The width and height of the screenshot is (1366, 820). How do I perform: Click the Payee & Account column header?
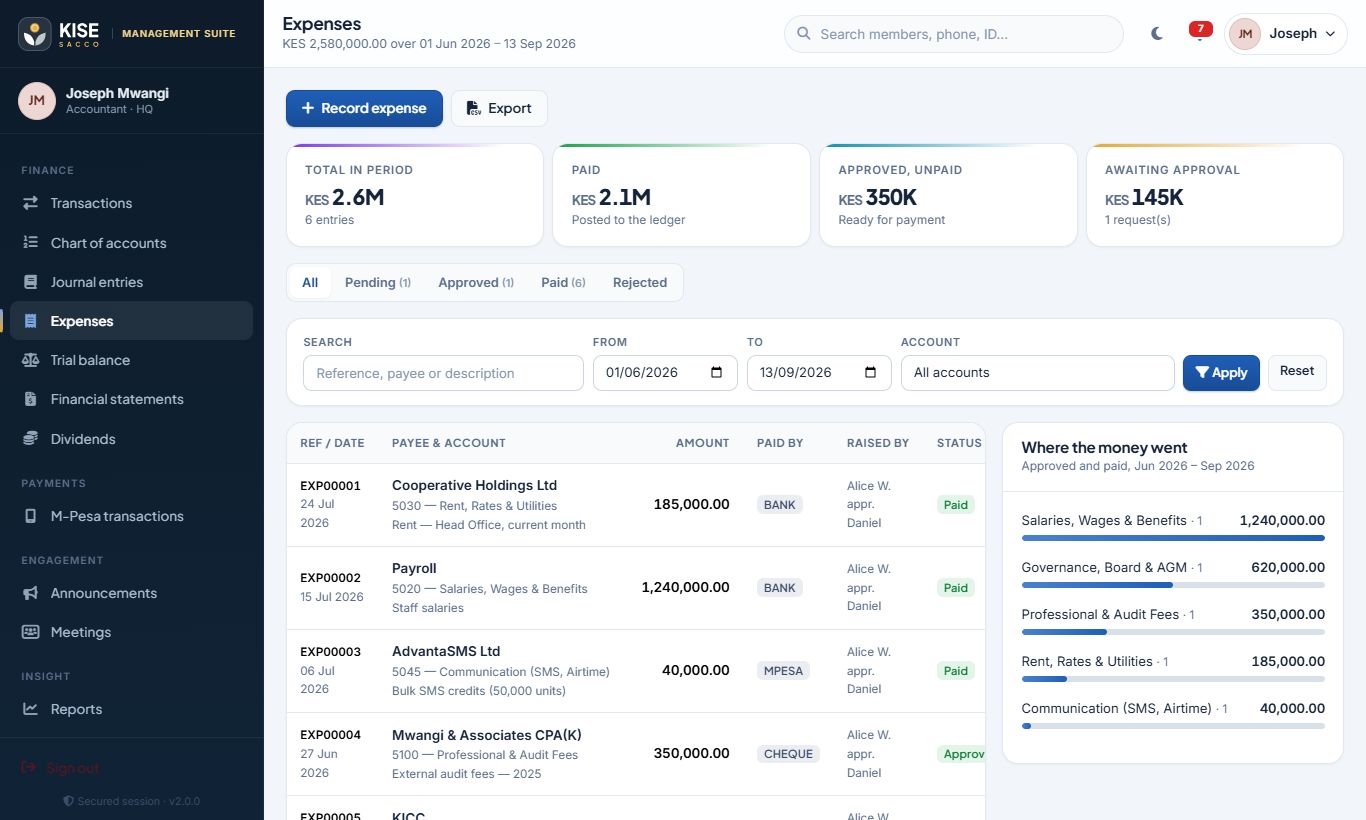449,443
